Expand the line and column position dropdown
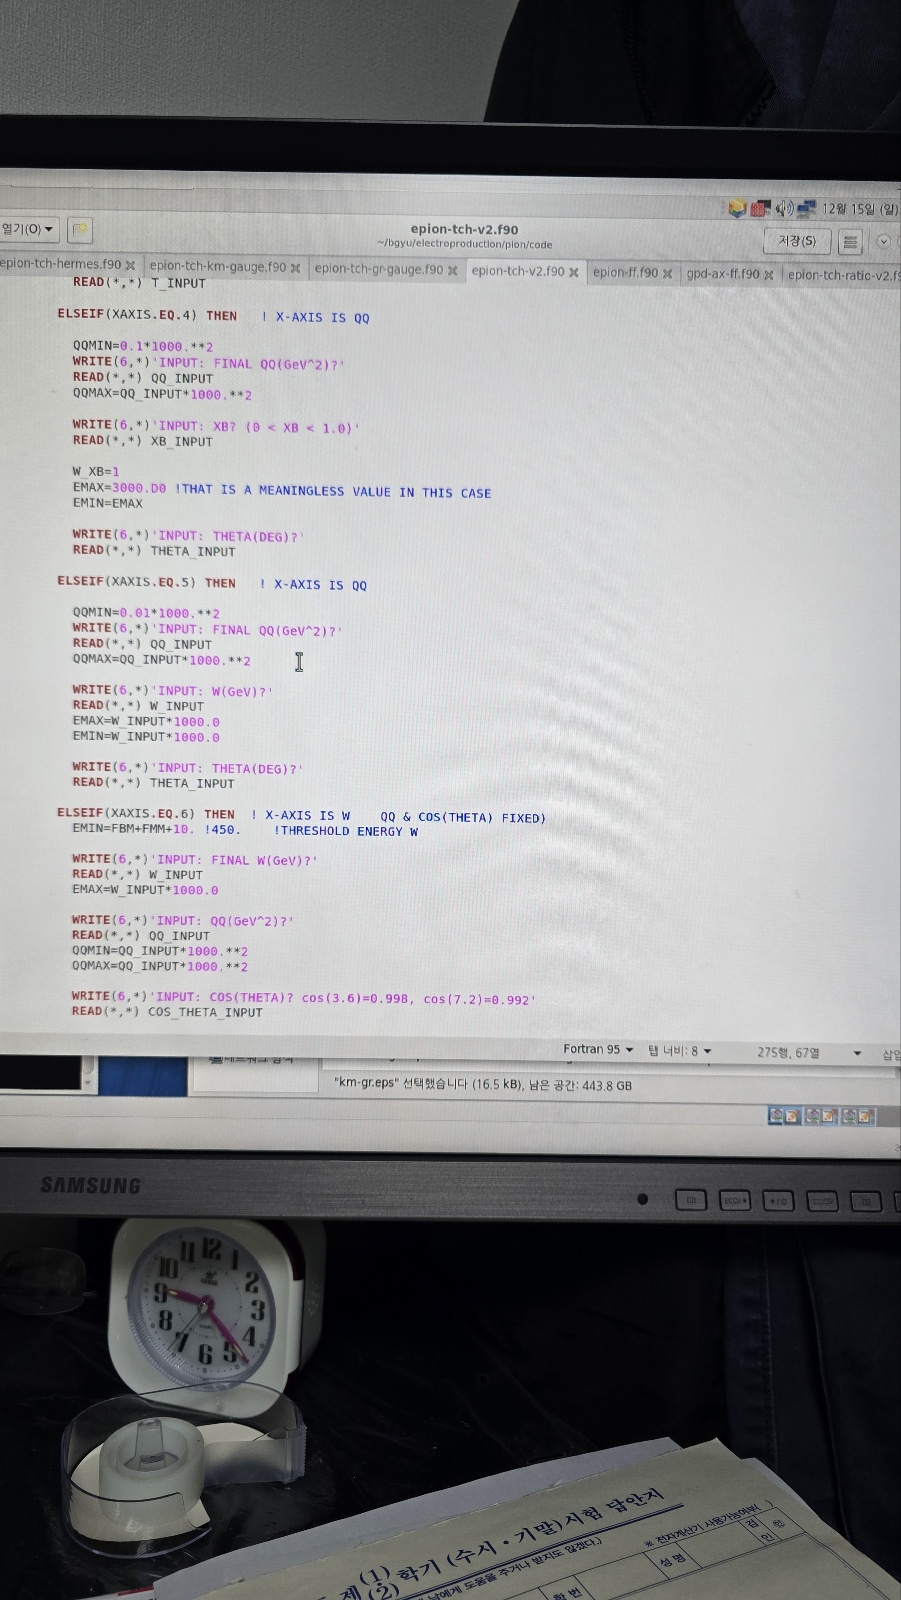This screenshot has height=1600, width=901. (x=856, y=1053)
